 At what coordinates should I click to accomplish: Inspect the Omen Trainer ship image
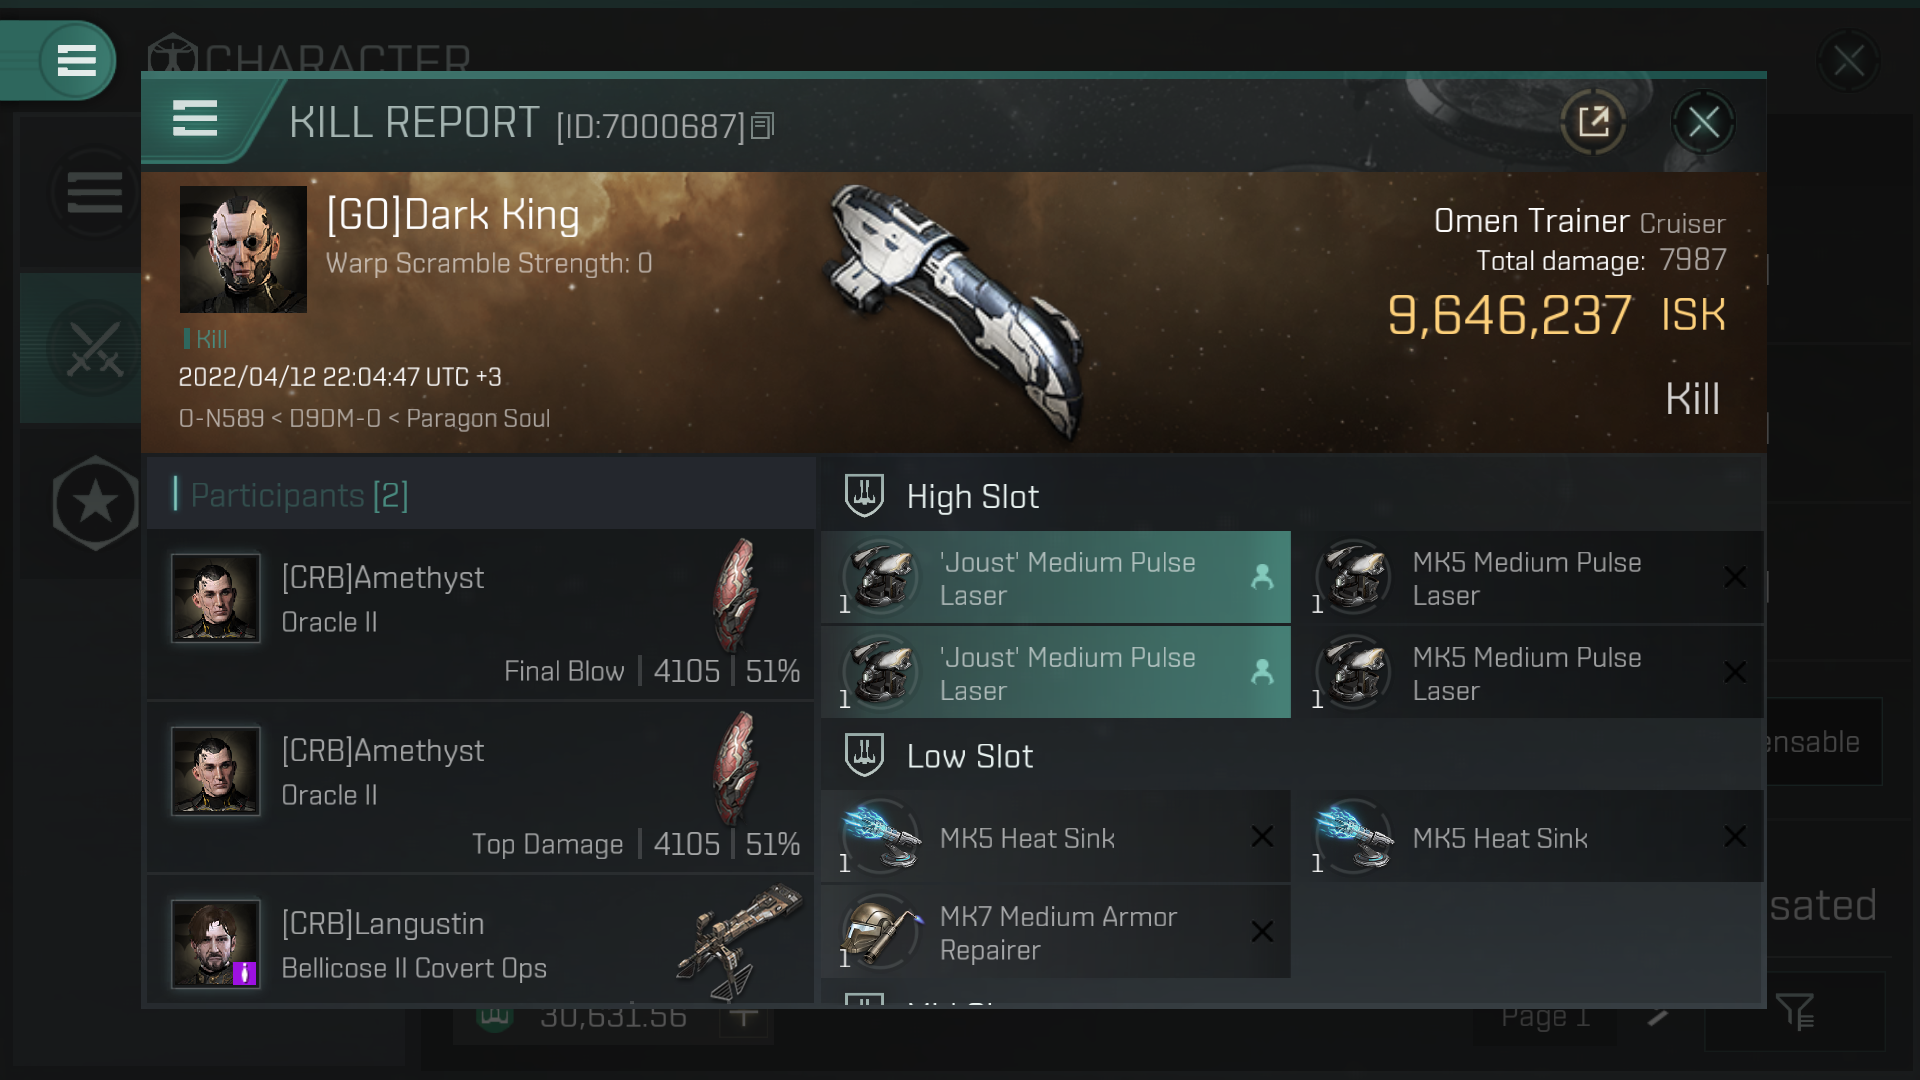pyautogui.click(x=955, y=310)
